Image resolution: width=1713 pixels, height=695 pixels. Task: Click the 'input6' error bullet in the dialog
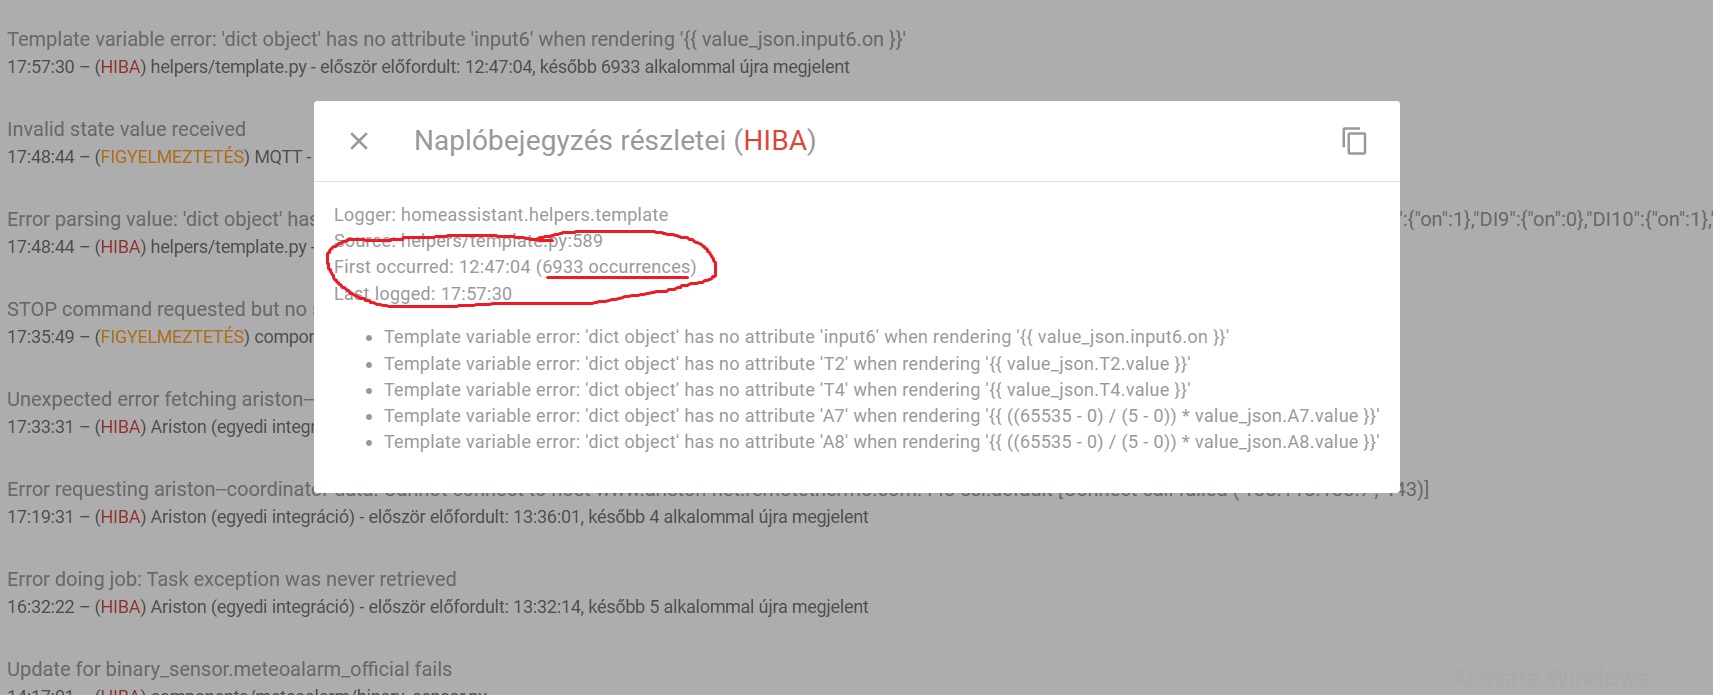(x=806, y=337)
